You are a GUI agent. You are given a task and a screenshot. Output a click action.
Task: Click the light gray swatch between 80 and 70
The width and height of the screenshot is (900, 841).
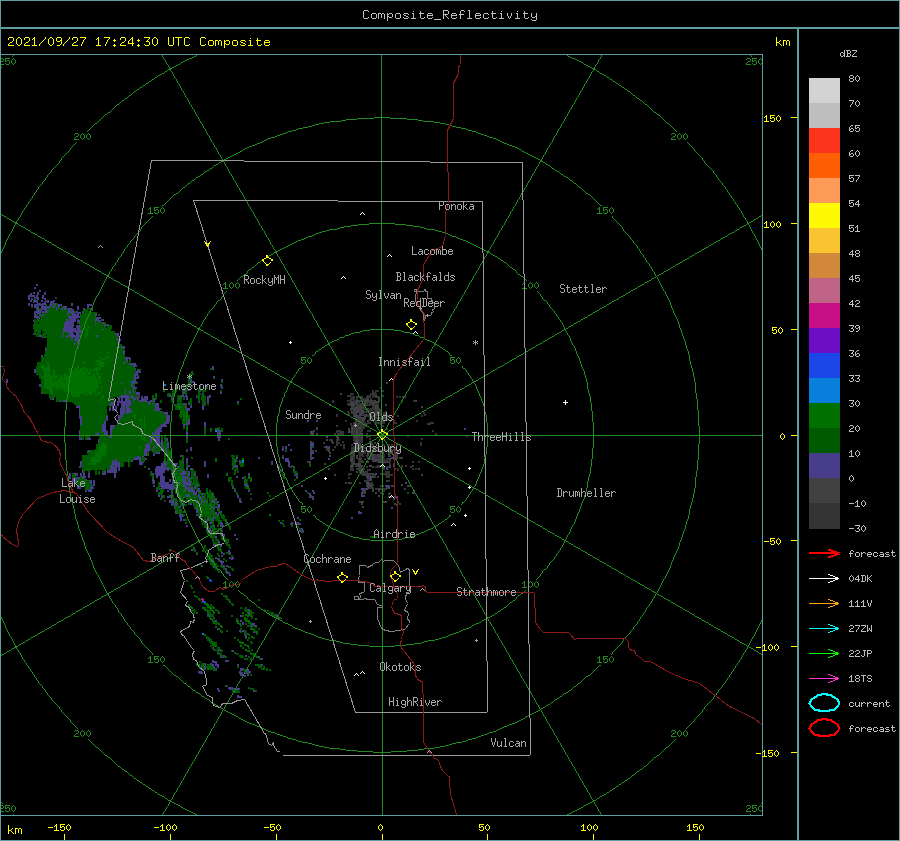tap(824, 91)
